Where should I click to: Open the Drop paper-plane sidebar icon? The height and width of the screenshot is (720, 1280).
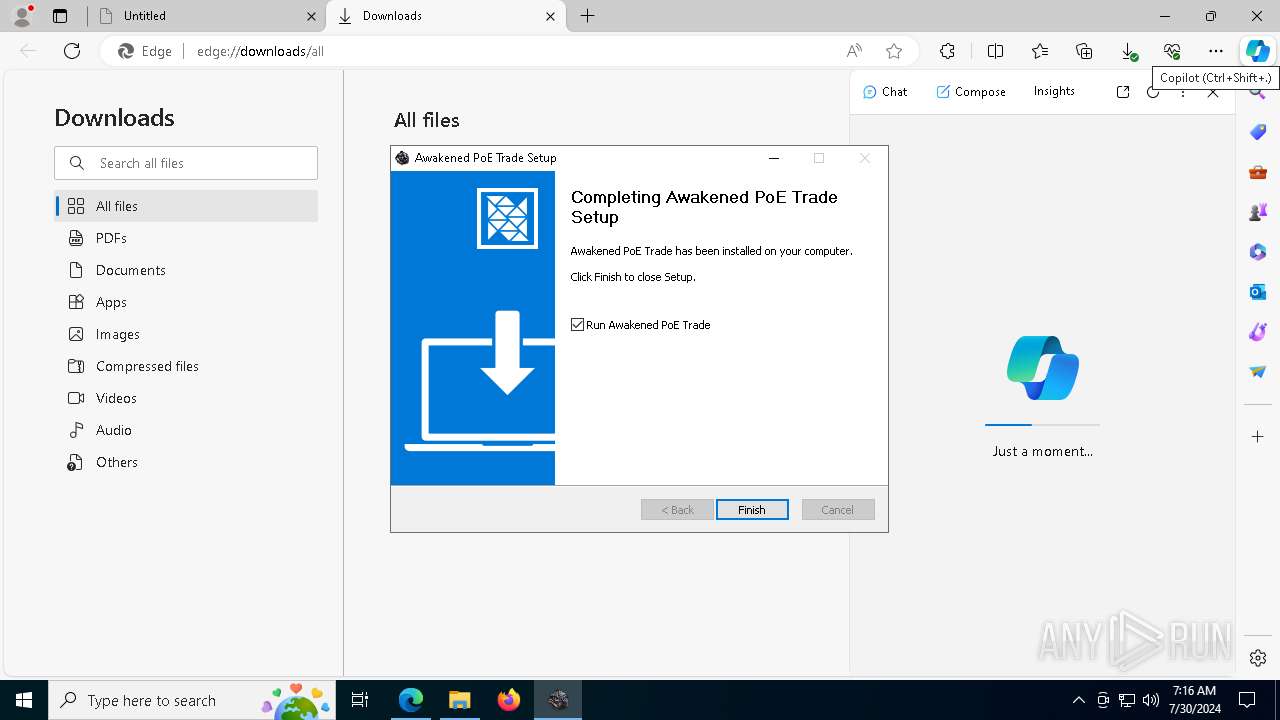pyautogui.click(x=1258, y=372)
